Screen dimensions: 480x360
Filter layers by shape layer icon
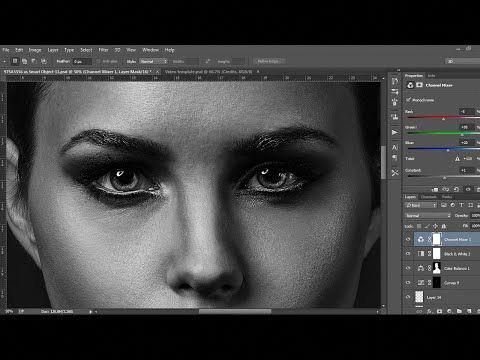[x=471, y=205]
